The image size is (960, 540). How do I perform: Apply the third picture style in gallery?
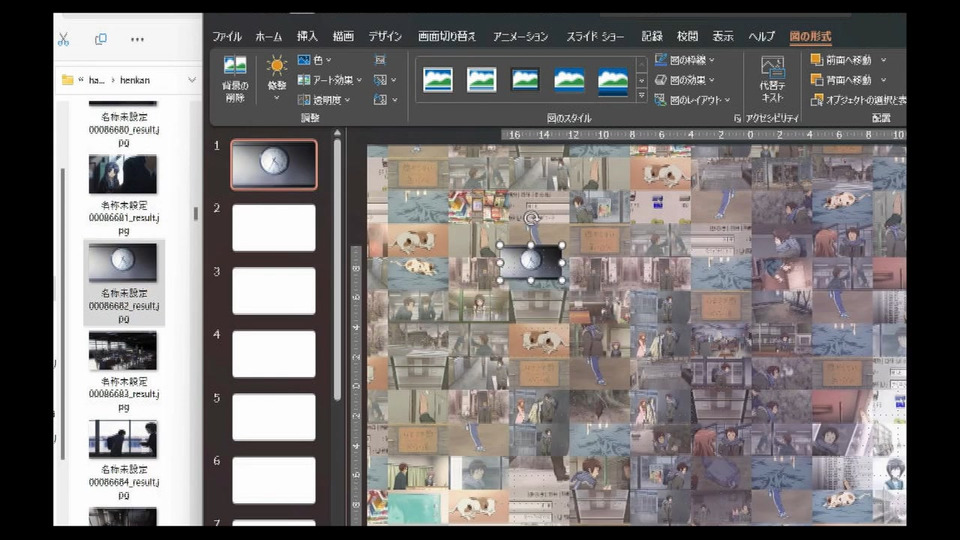525,80
